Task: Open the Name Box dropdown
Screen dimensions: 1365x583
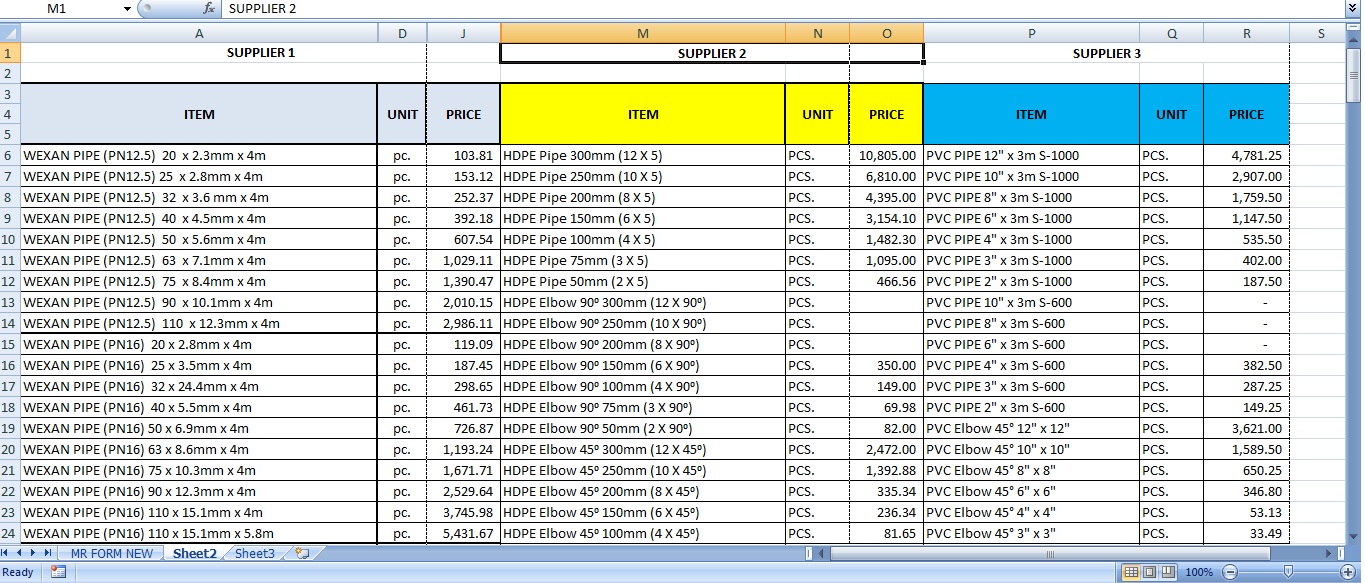Action: coord(127,8)
